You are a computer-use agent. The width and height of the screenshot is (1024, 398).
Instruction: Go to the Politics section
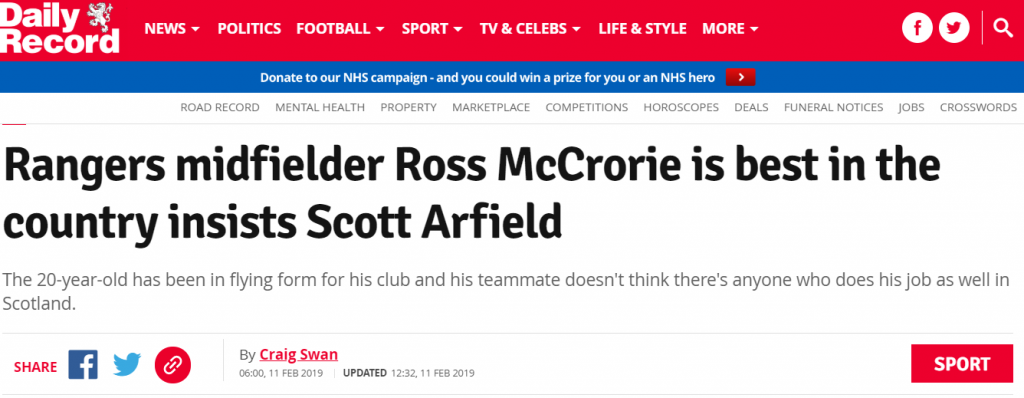click(249, 29)
